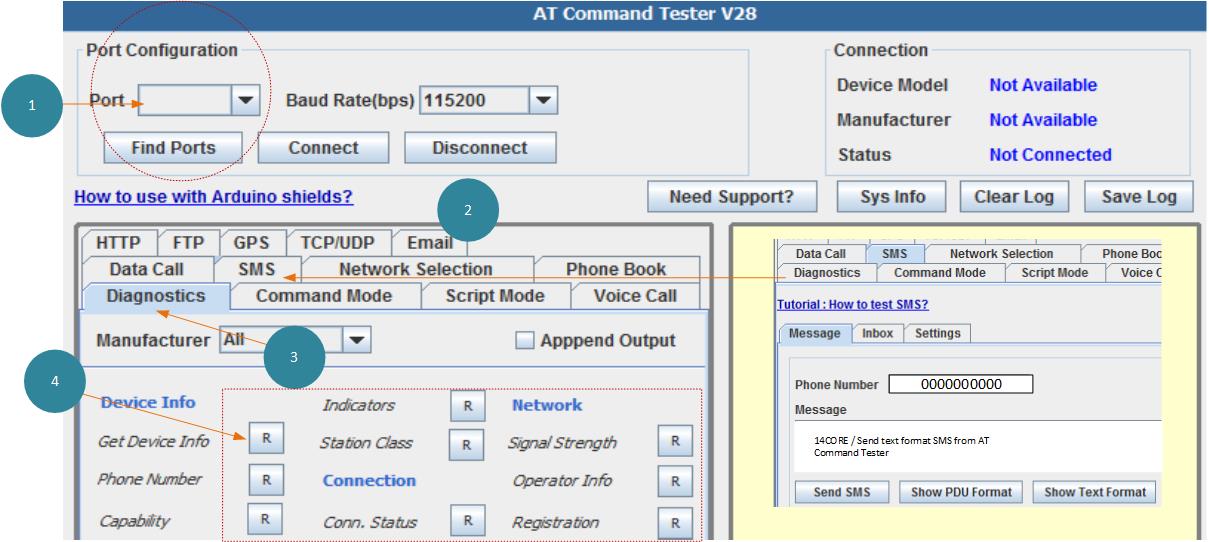The height and width of the screenshot is (542, 1209).
Task: Select the Data Call tab in left panel
Action: (x=147, y=269)
